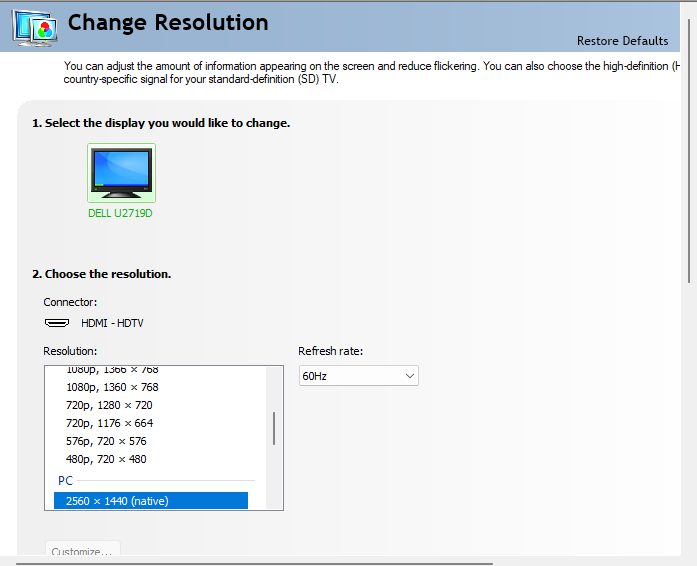Click the HDMI connector icon
The height and width of the screenshot is (566, 697).
tap(57, 323)
